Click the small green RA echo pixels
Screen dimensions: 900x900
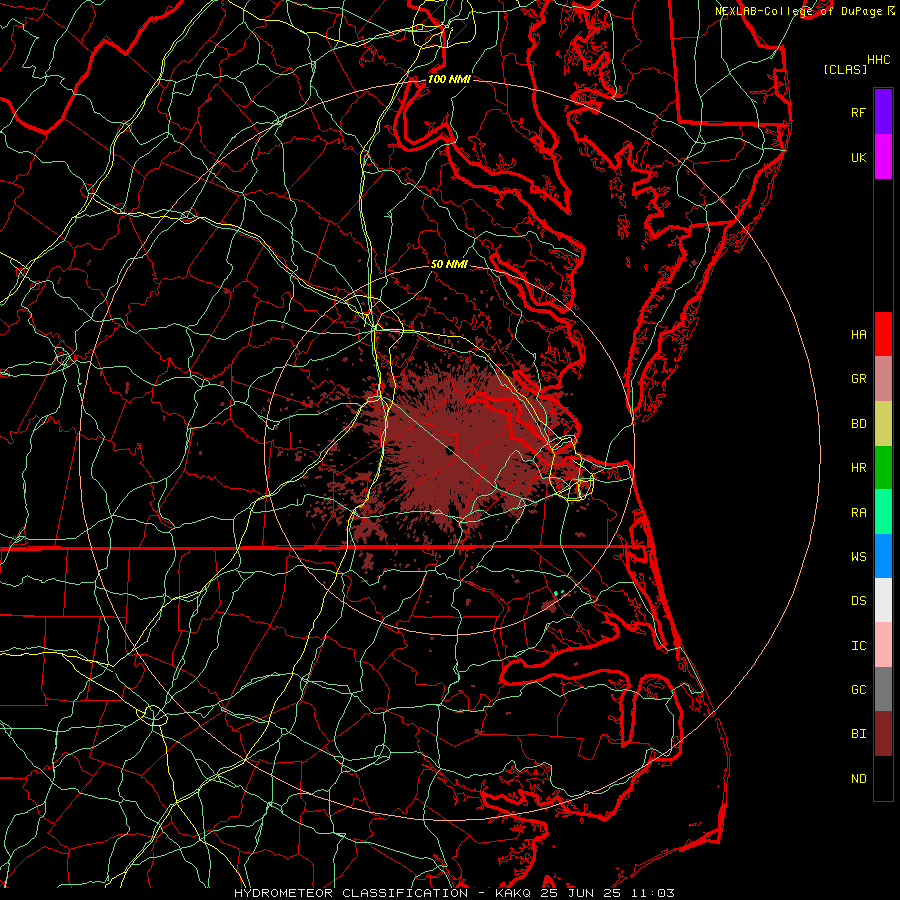click(558, 592)
